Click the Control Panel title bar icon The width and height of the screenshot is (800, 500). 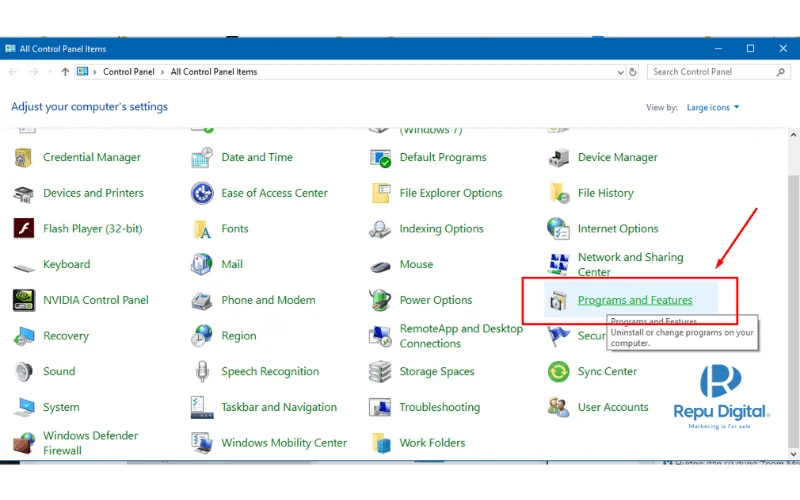[10, 48]
